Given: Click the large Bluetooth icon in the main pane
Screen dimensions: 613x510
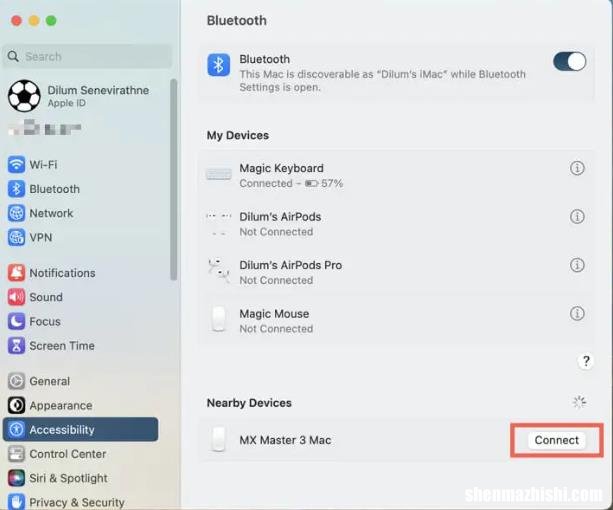Looking at the screenshot, I should (219, 65).
